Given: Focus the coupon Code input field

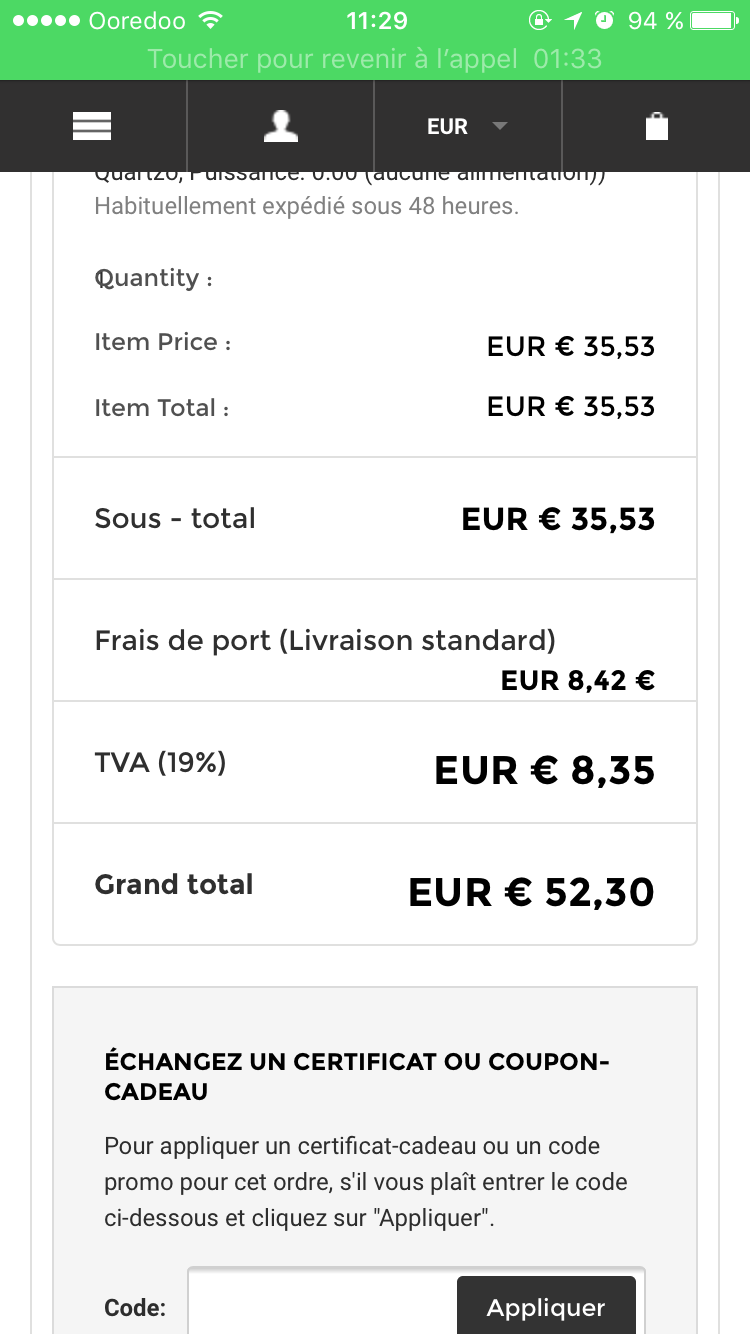Looking at the screenshot, I should [x=322, y=1306].
